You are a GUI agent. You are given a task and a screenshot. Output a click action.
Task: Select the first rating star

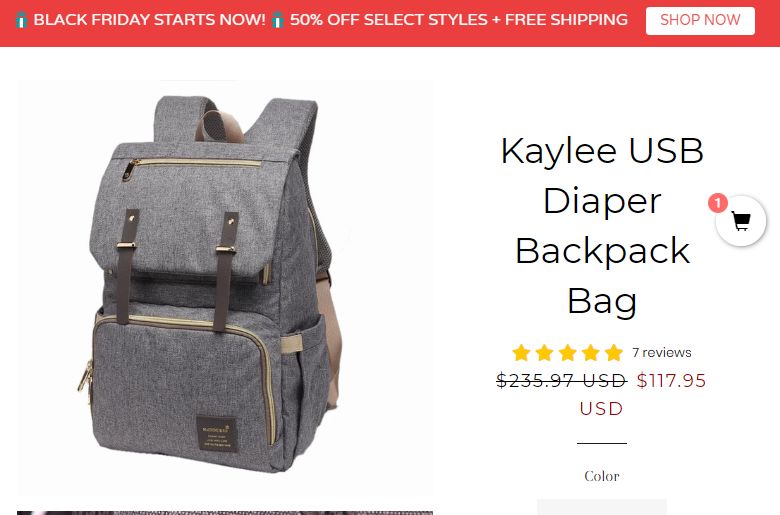point(521,353)
